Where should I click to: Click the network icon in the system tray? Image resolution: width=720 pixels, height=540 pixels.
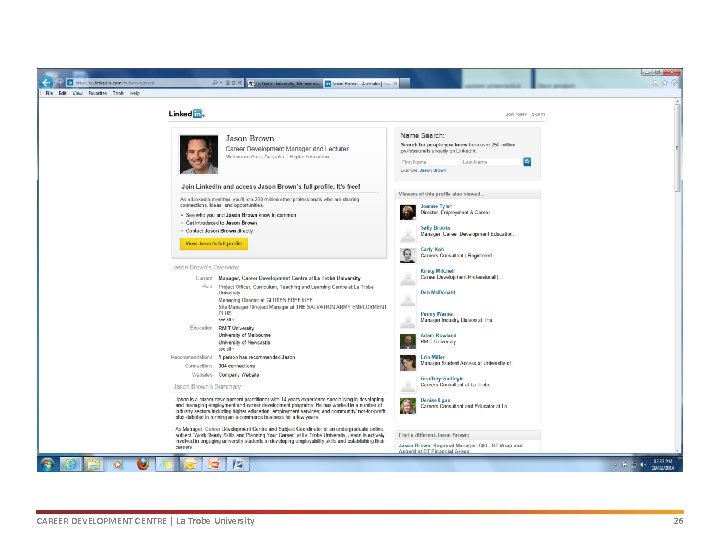coord(634,465)
